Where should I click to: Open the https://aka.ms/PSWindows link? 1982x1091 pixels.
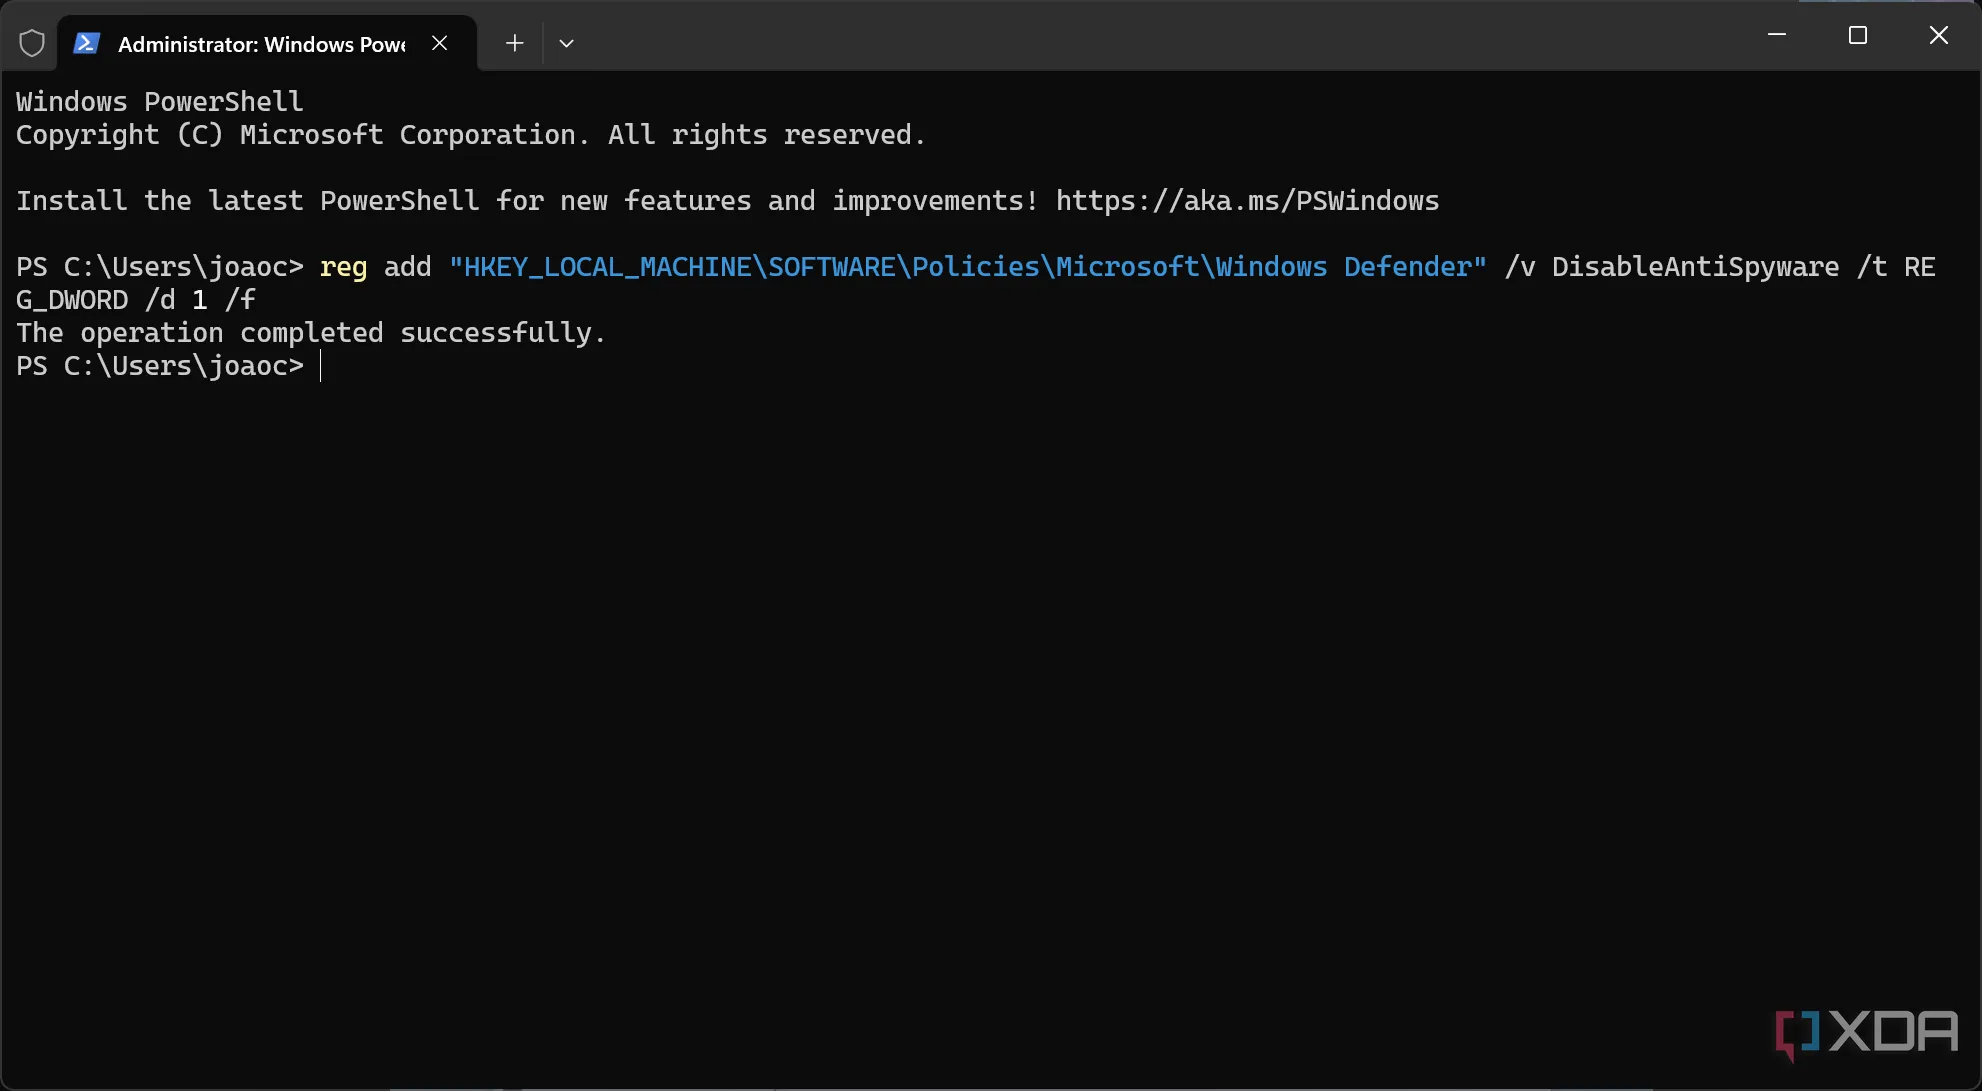1247,201
